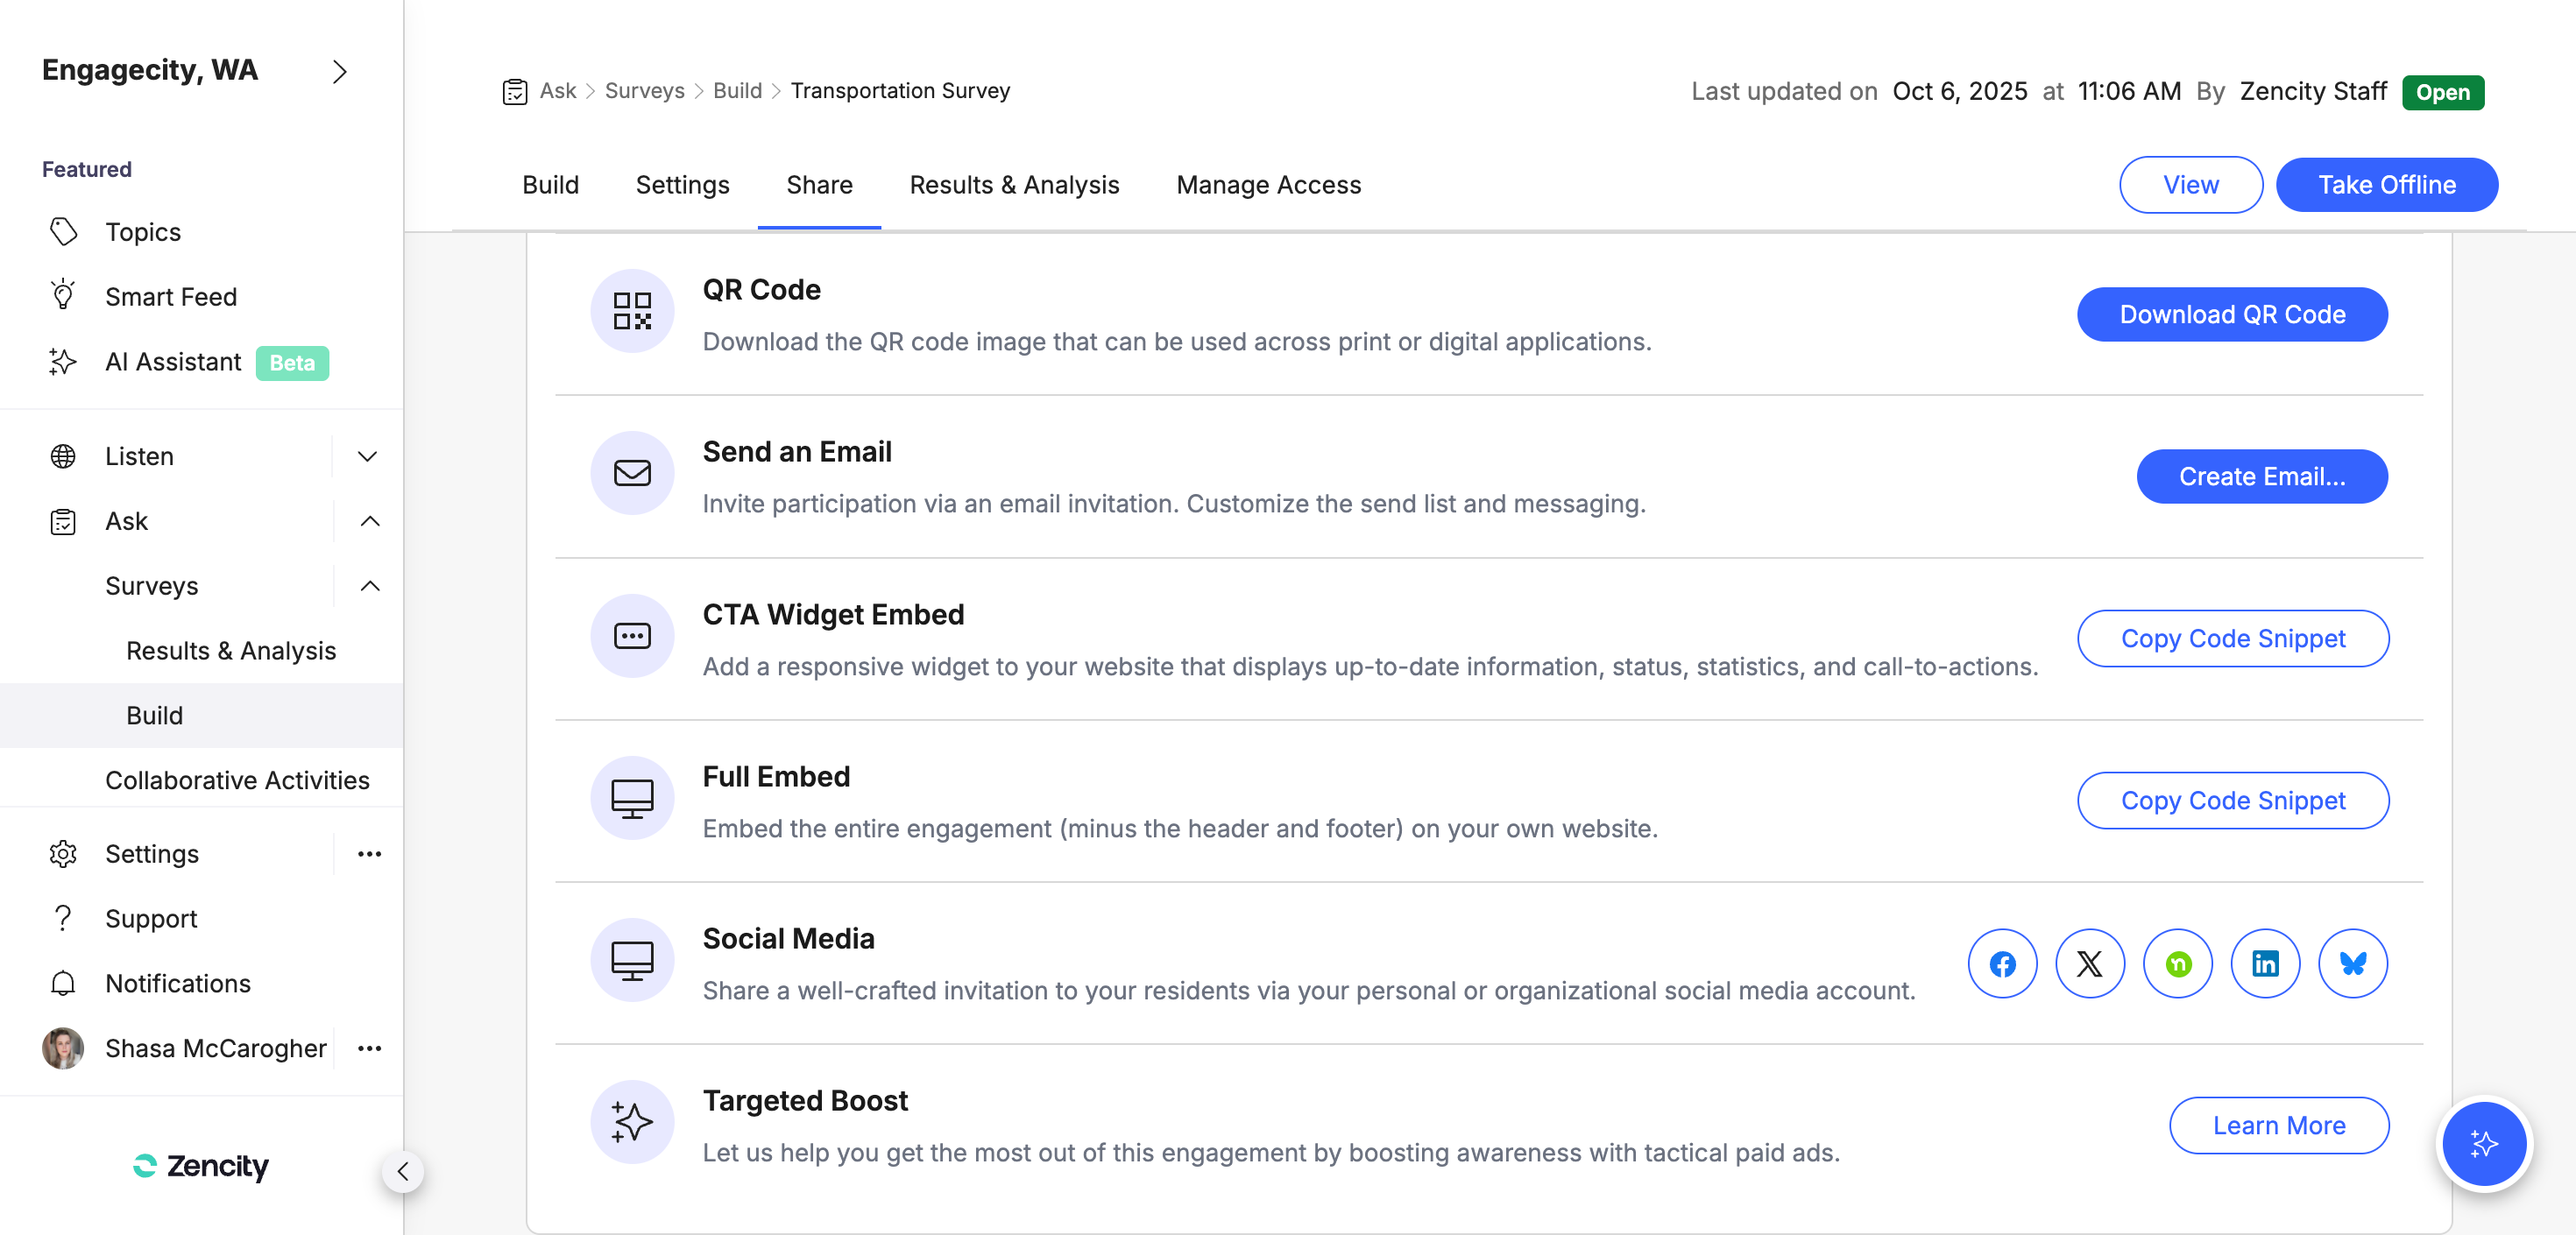Open Smart Feed from the sidebar
Viewport: 2576px width, 1235px height.
170,296
